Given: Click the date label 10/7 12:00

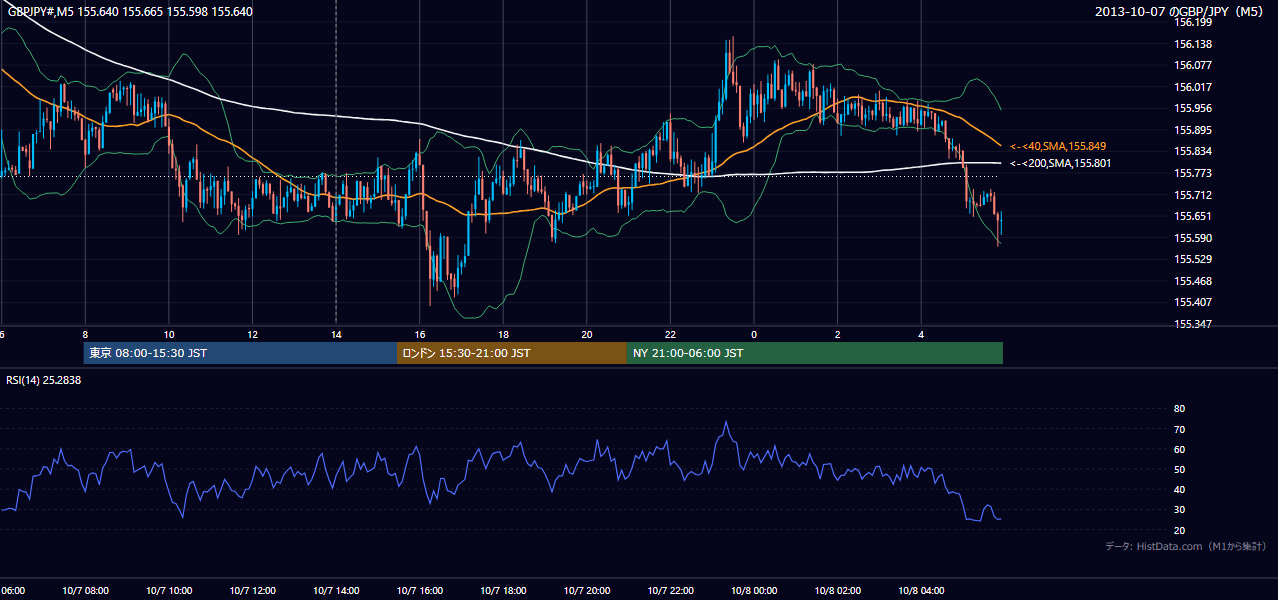Looking at the screenshot, I should tap(253, 591).
